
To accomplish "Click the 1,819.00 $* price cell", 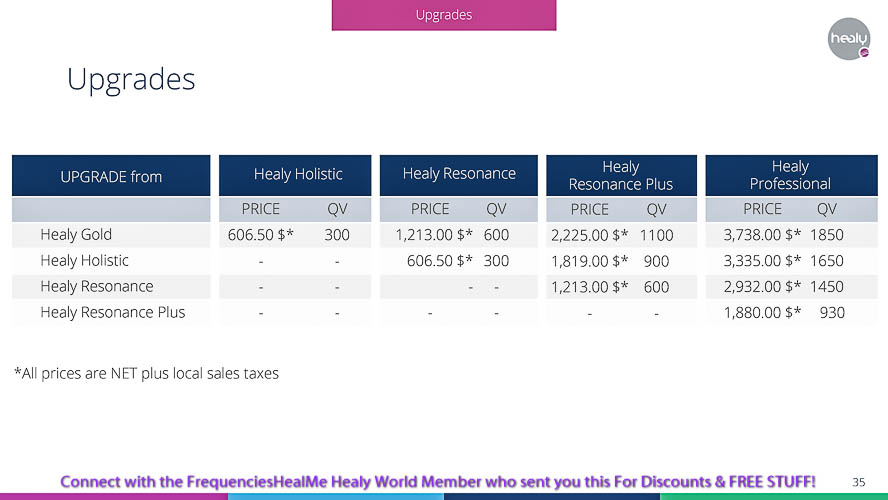I will [590, 260].
